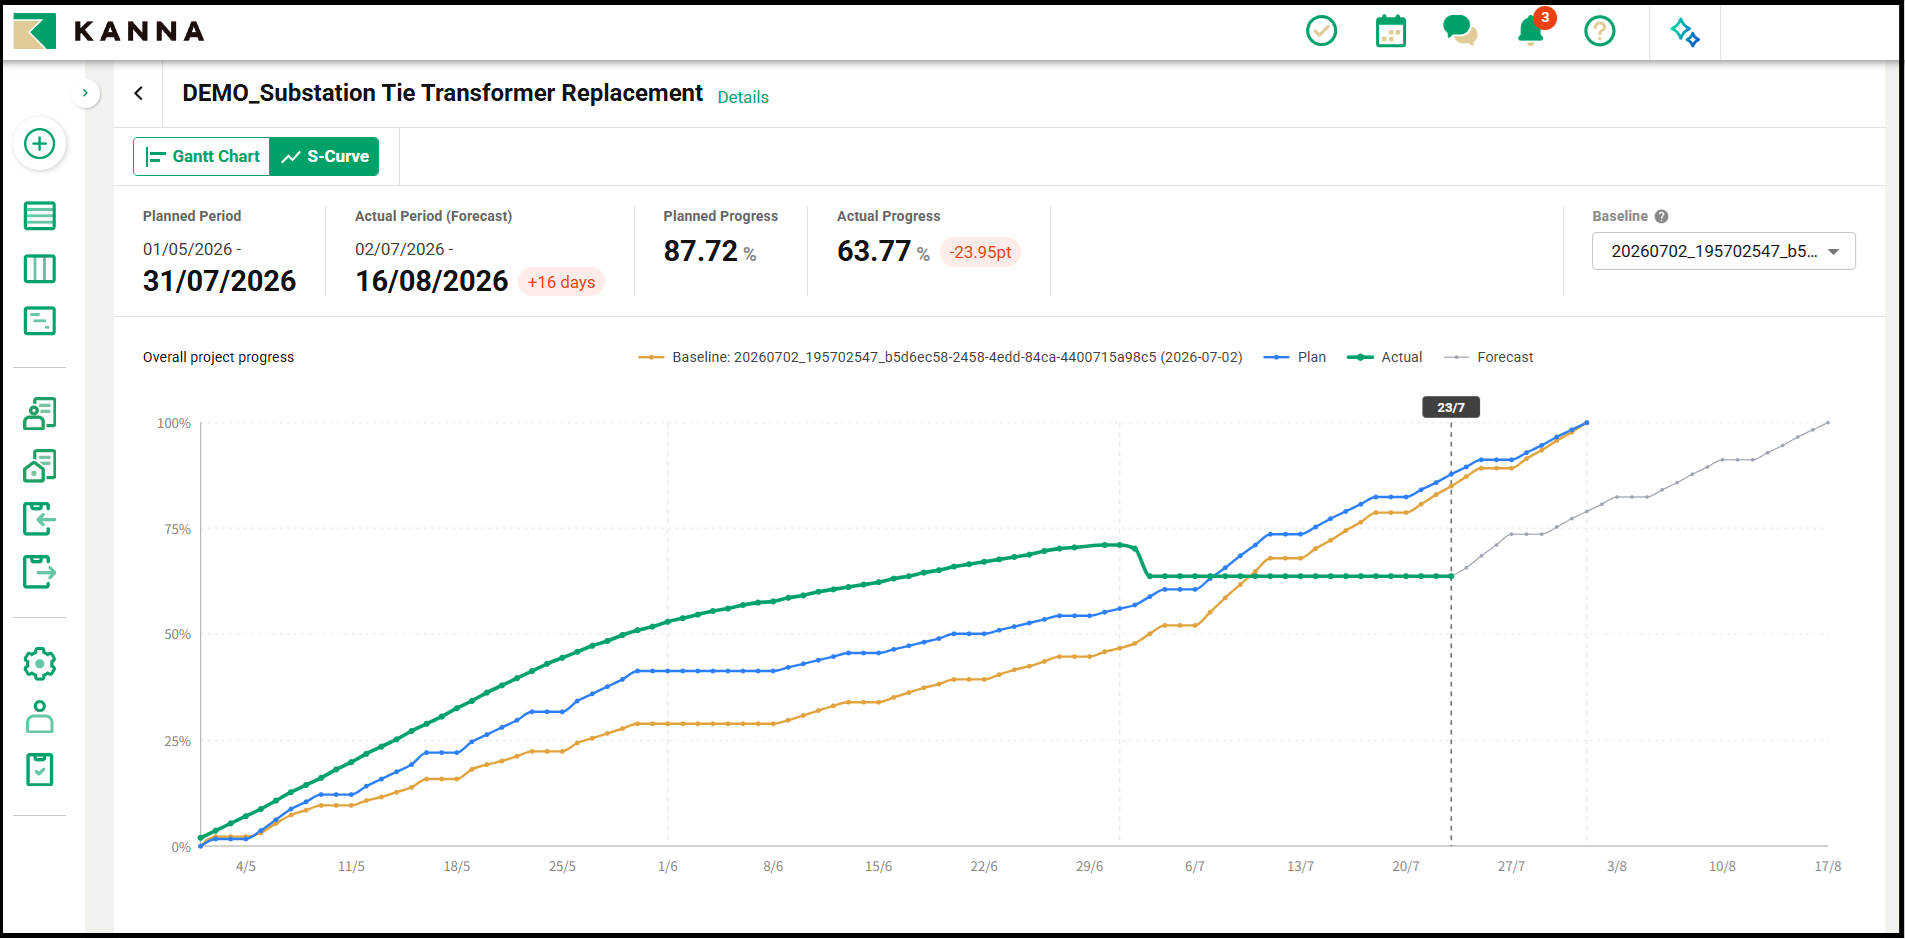Click the KANNA logo

(x=109, y=31)
